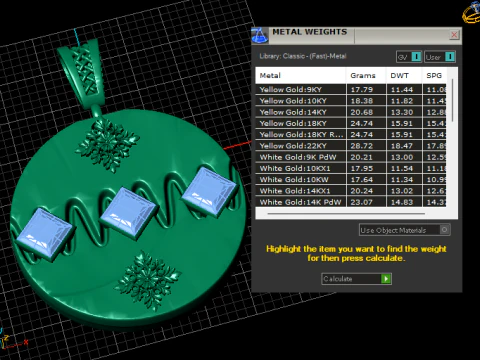Select the upper snowflake ornament
The width and height of the screenshot is (480, 360).
[x=107, y=145]
